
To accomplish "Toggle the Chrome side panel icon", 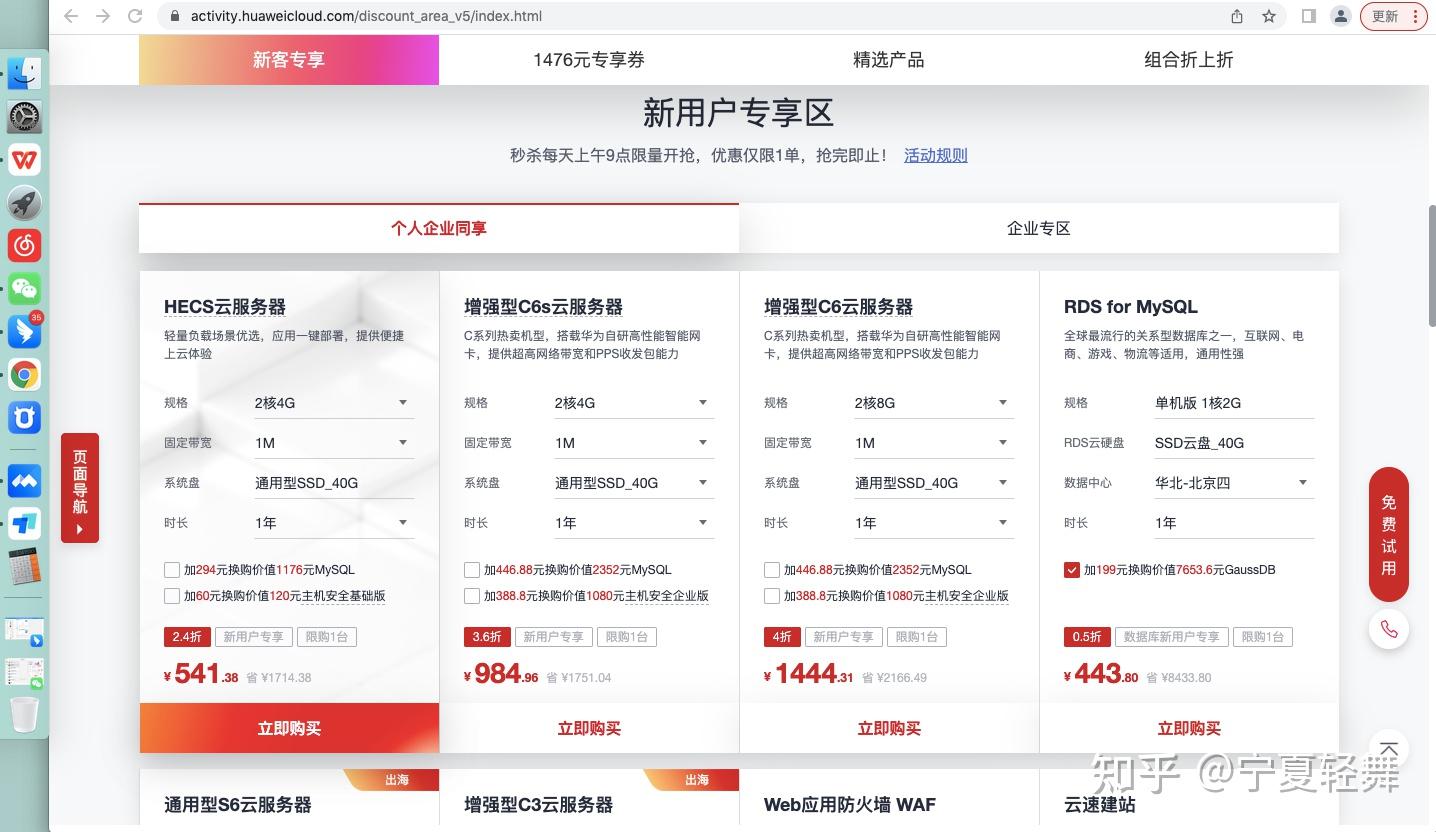I will click(x=1308, y=16).
